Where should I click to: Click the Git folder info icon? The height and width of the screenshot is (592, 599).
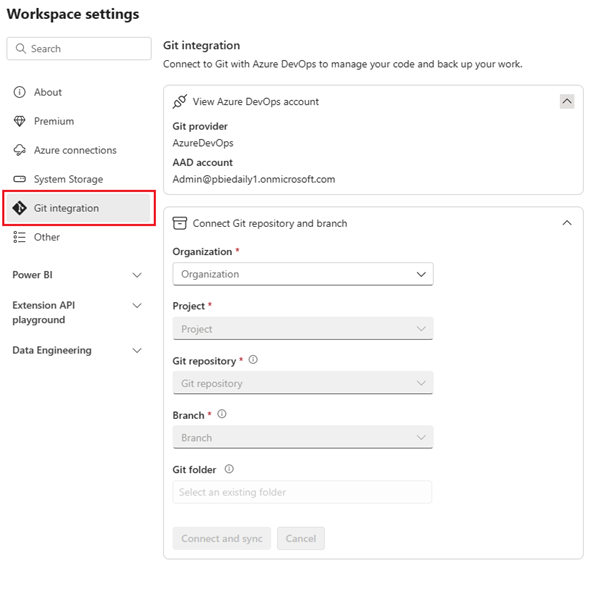229,469
